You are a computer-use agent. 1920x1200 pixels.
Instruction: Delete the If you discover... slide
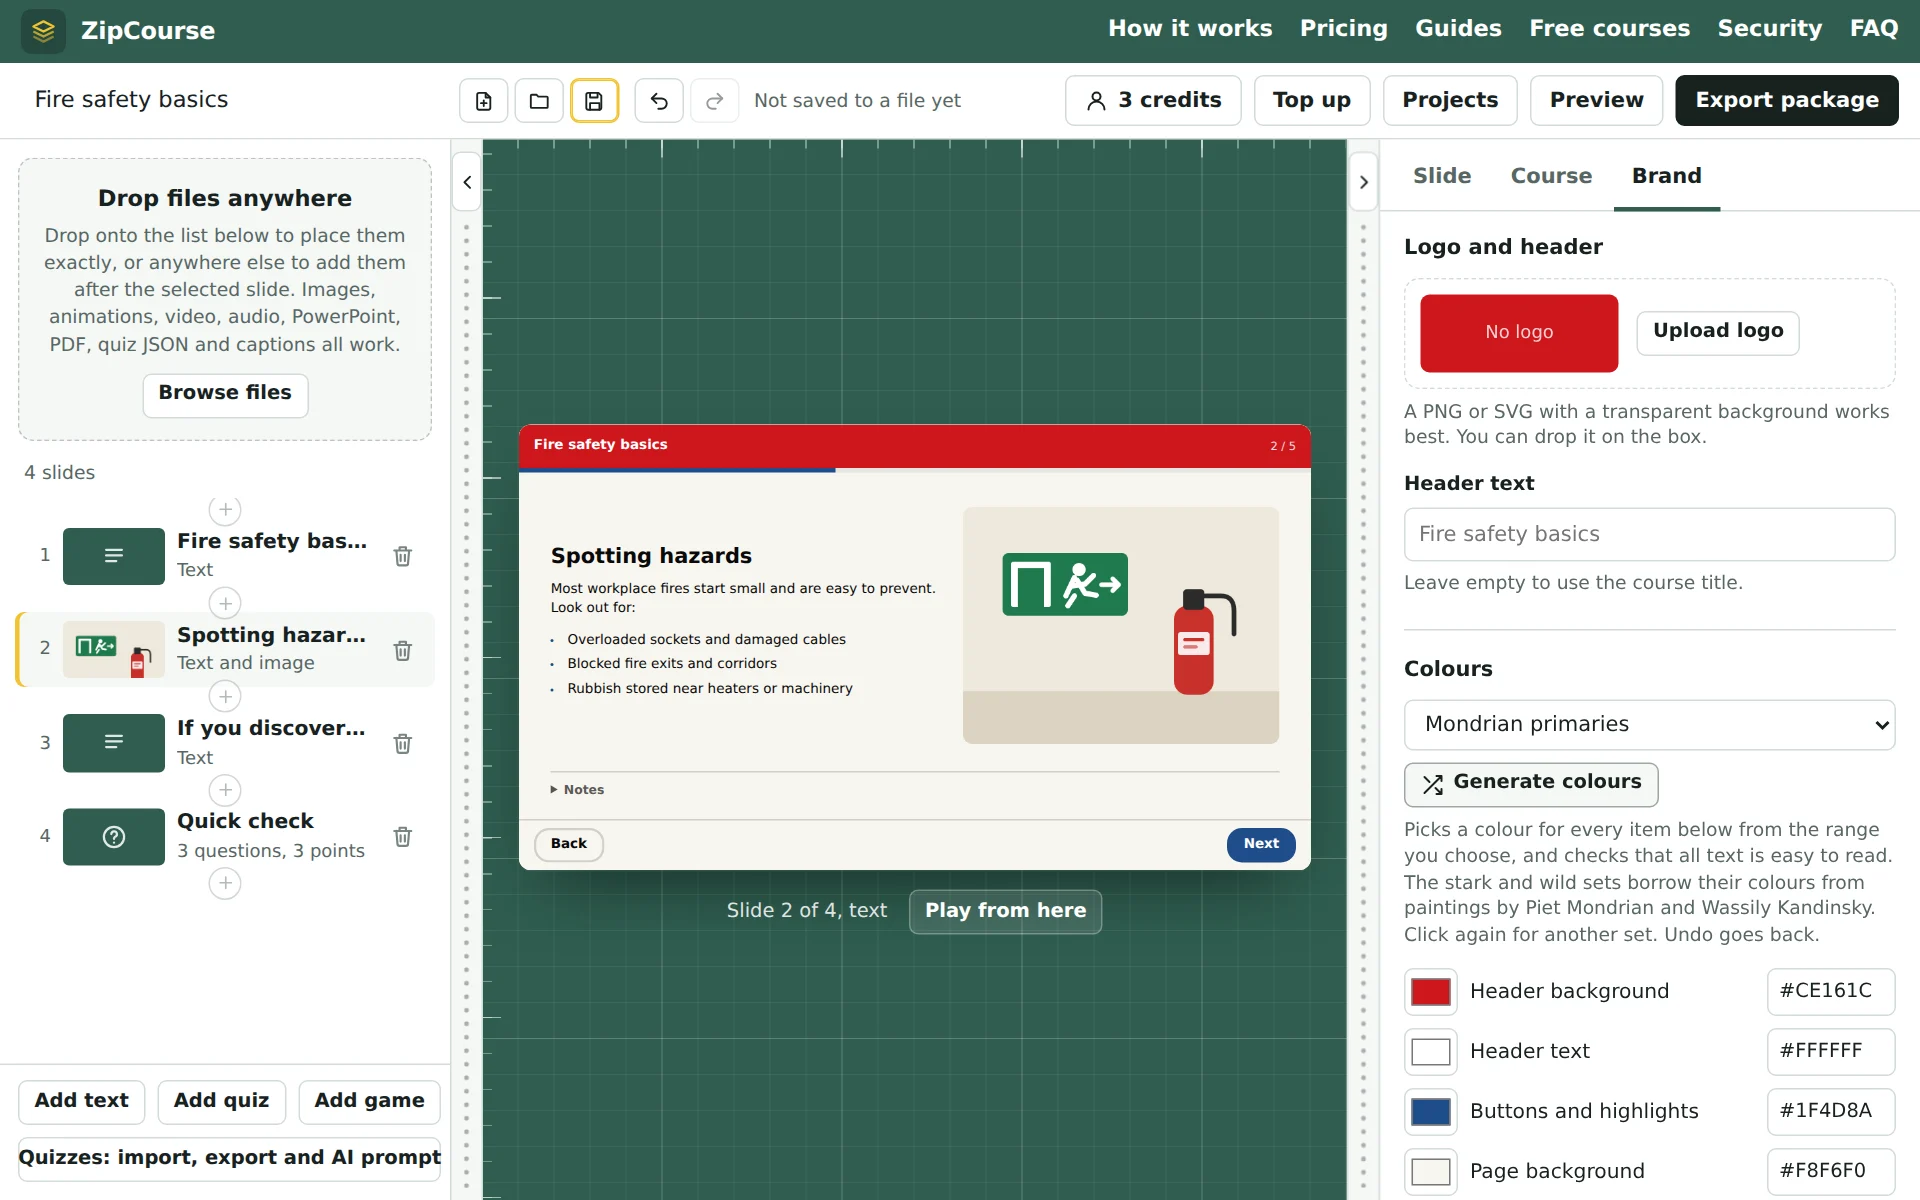[403, 744]
